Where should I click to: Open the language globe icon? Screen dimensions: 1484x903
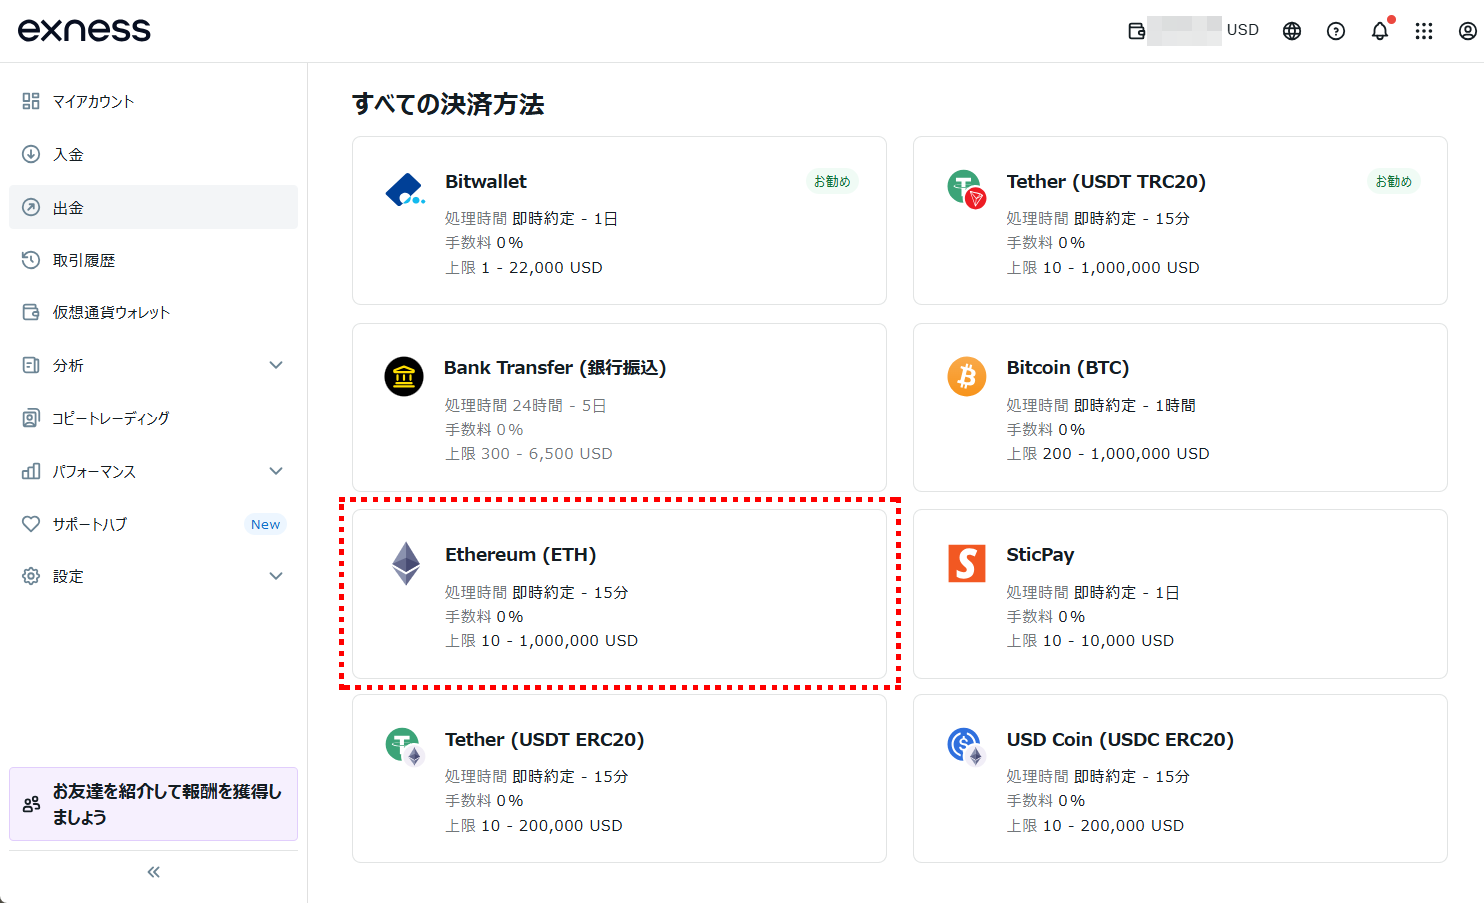1292,31
